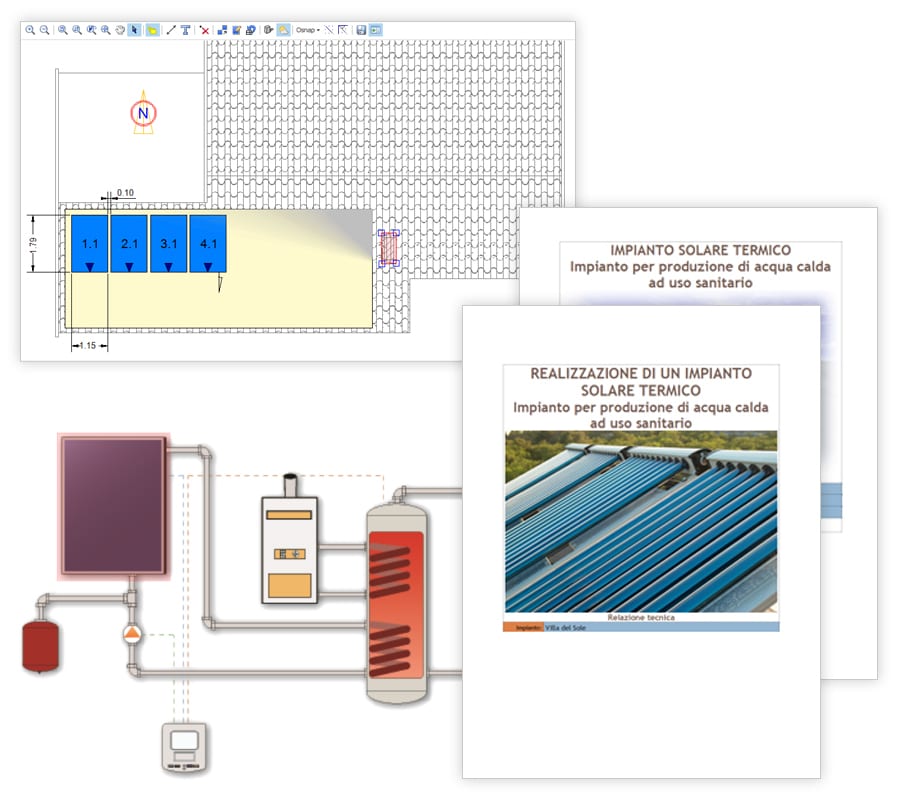Click the zoom out magnifier with minus
Image resolution: width=900 pixels, height=800 pixels.
pos(44,30)
